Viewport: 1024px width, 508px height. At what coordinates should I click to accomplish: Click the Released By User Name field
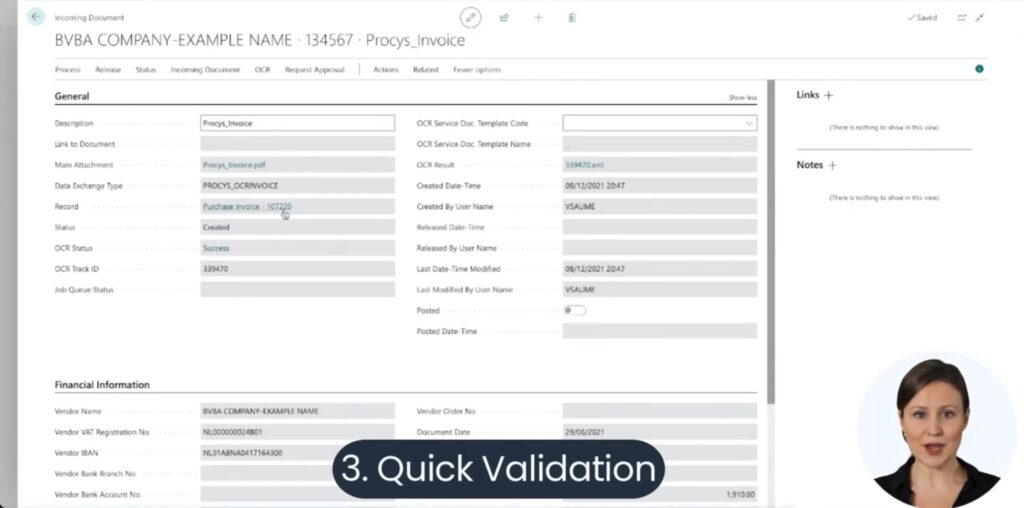(x=660, y=248)
